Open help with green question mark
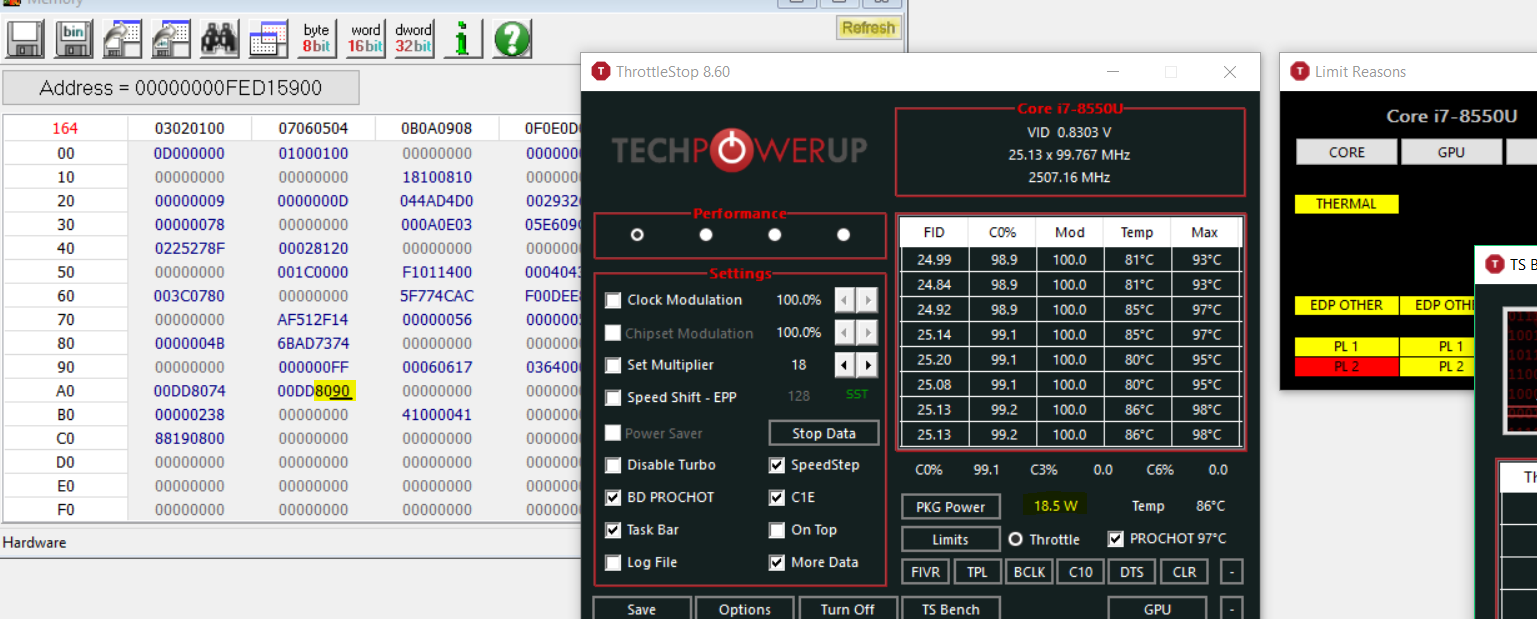The height and width of the screenshot is (619, 1537). (x=511, y=39)
